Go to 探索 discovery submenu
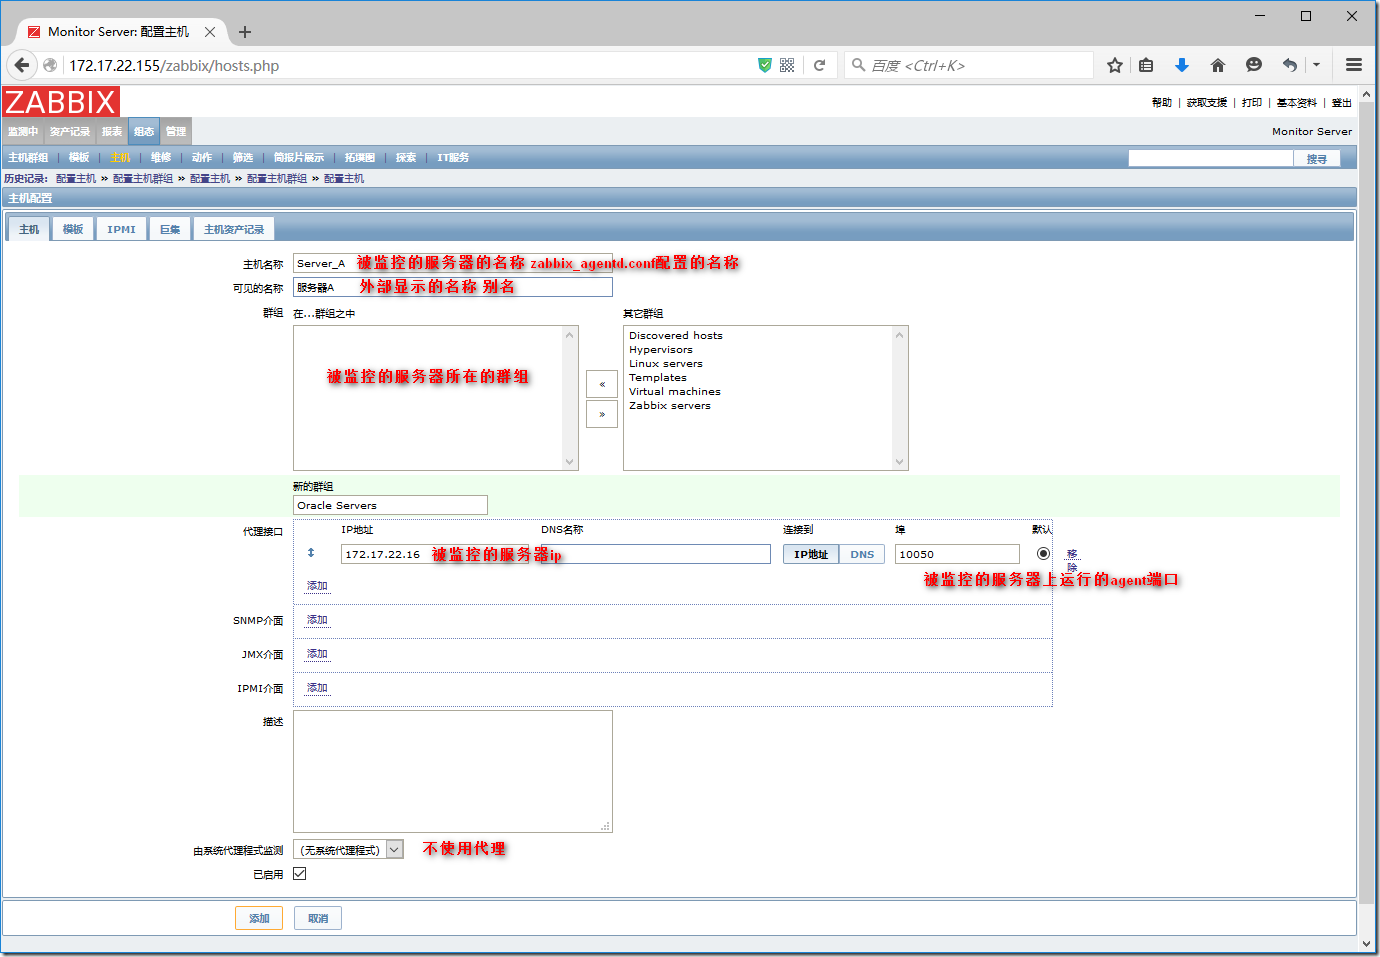Screen dimensions: 1380x957 tap(406, 158)
